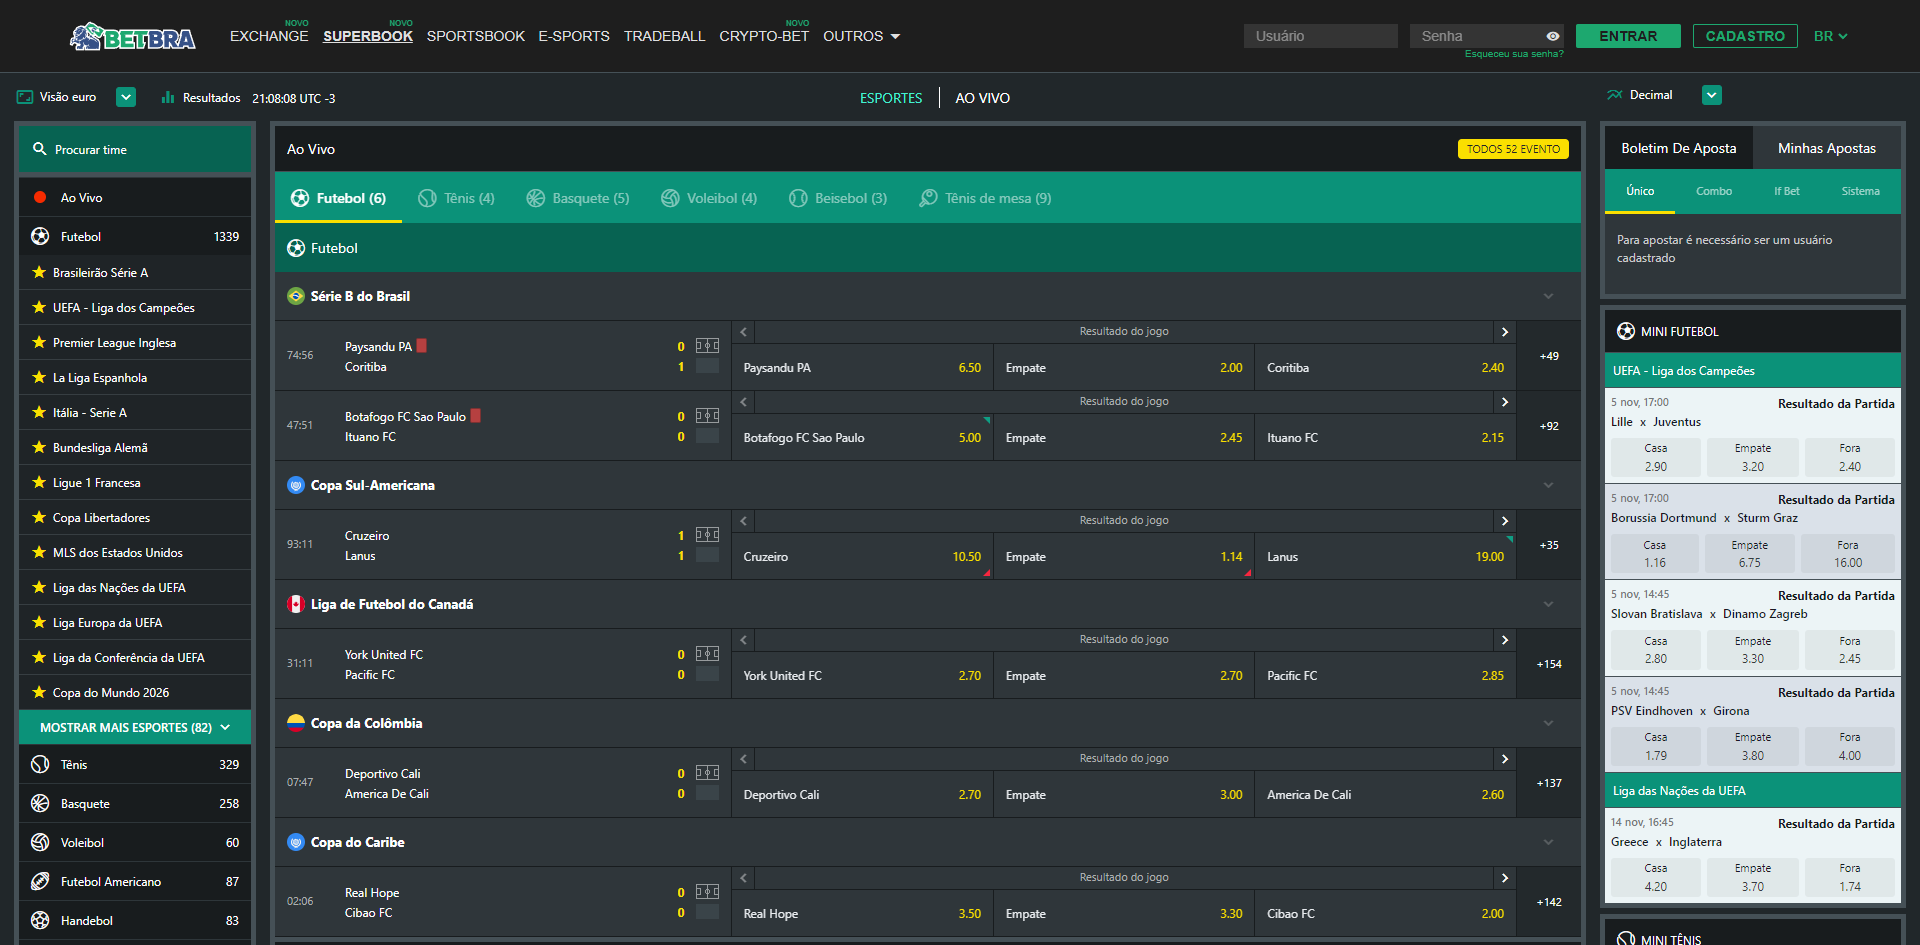Screen dimensions: 1920x945
Task: Open the OUTROS menu dropdown
Action: pos(862,36)
